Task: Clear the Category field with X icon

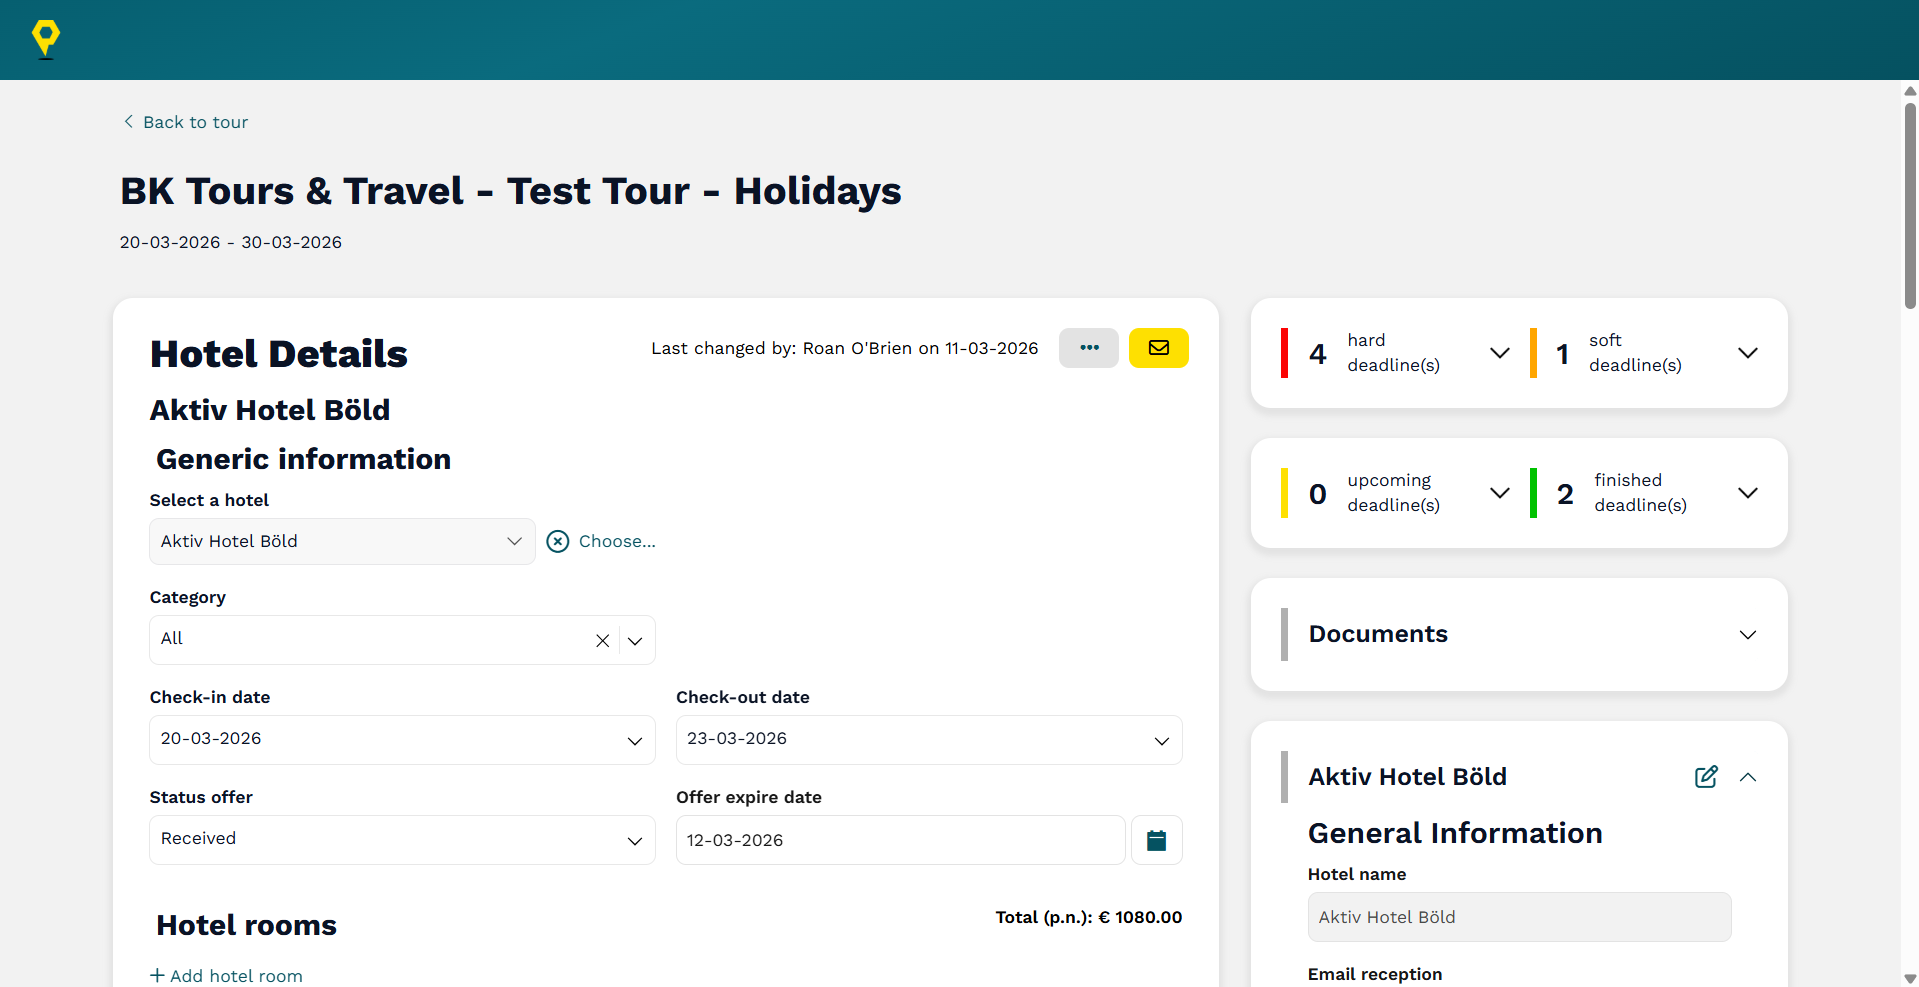Action: [602, 640]
